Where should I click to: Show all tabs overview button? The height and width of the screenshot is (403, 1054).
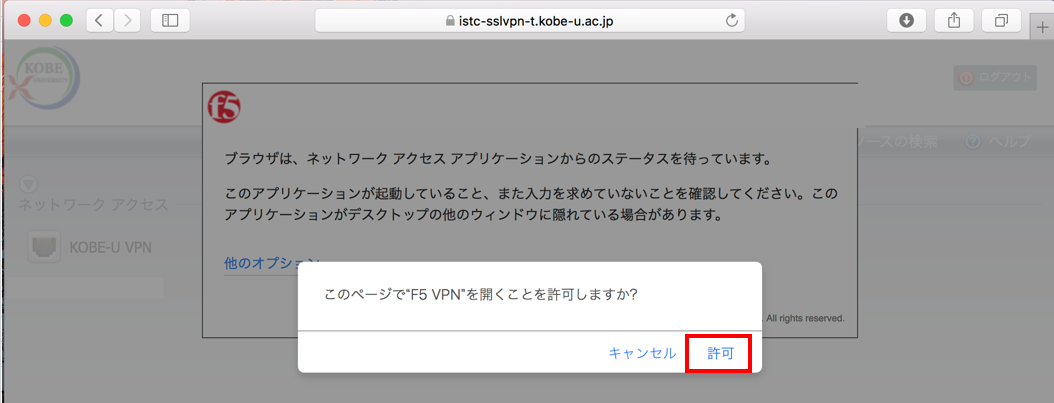pos(1002,20)
